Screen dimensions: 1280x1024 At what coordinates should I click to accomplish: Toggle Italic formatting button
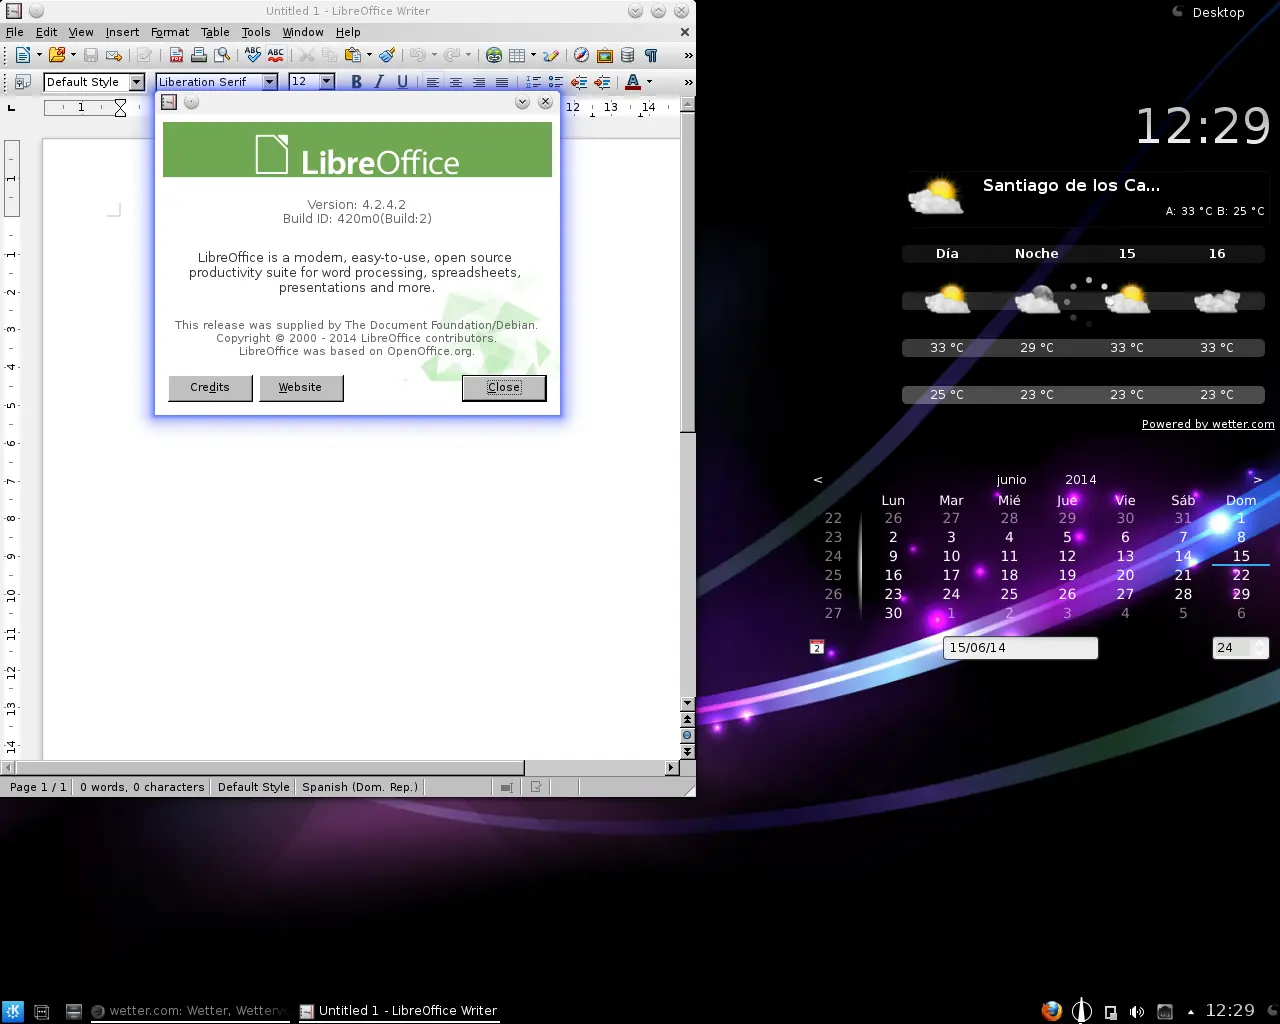click(x=379, y=82)
